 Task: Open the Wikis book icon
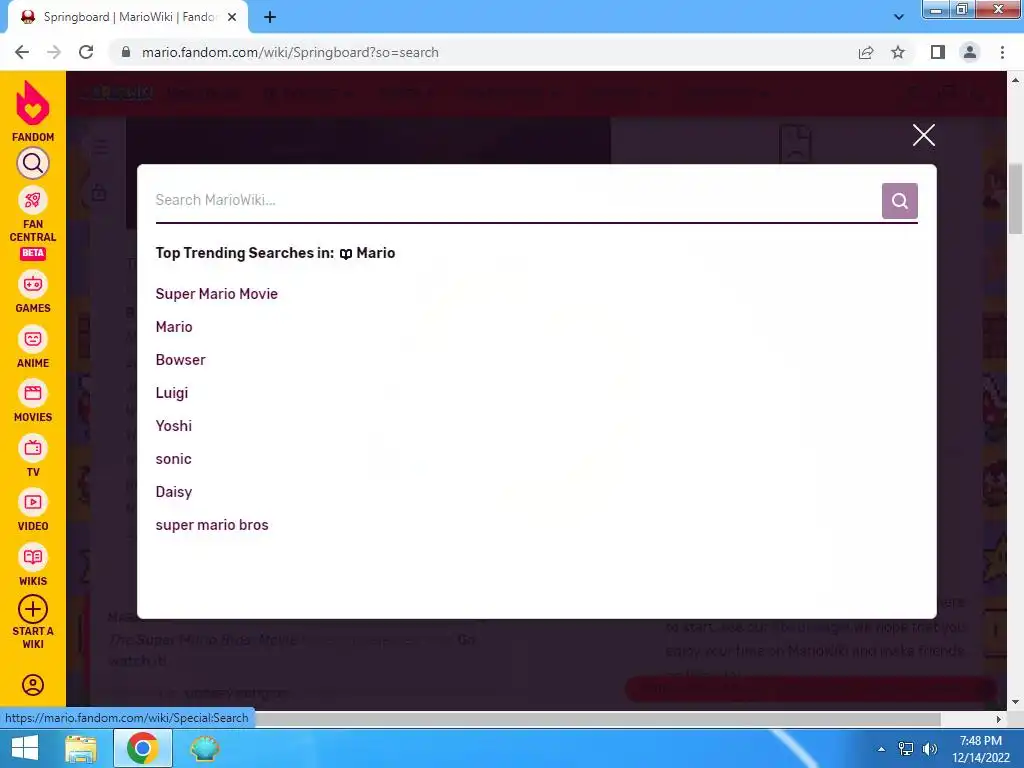click(x=33, y=557)
